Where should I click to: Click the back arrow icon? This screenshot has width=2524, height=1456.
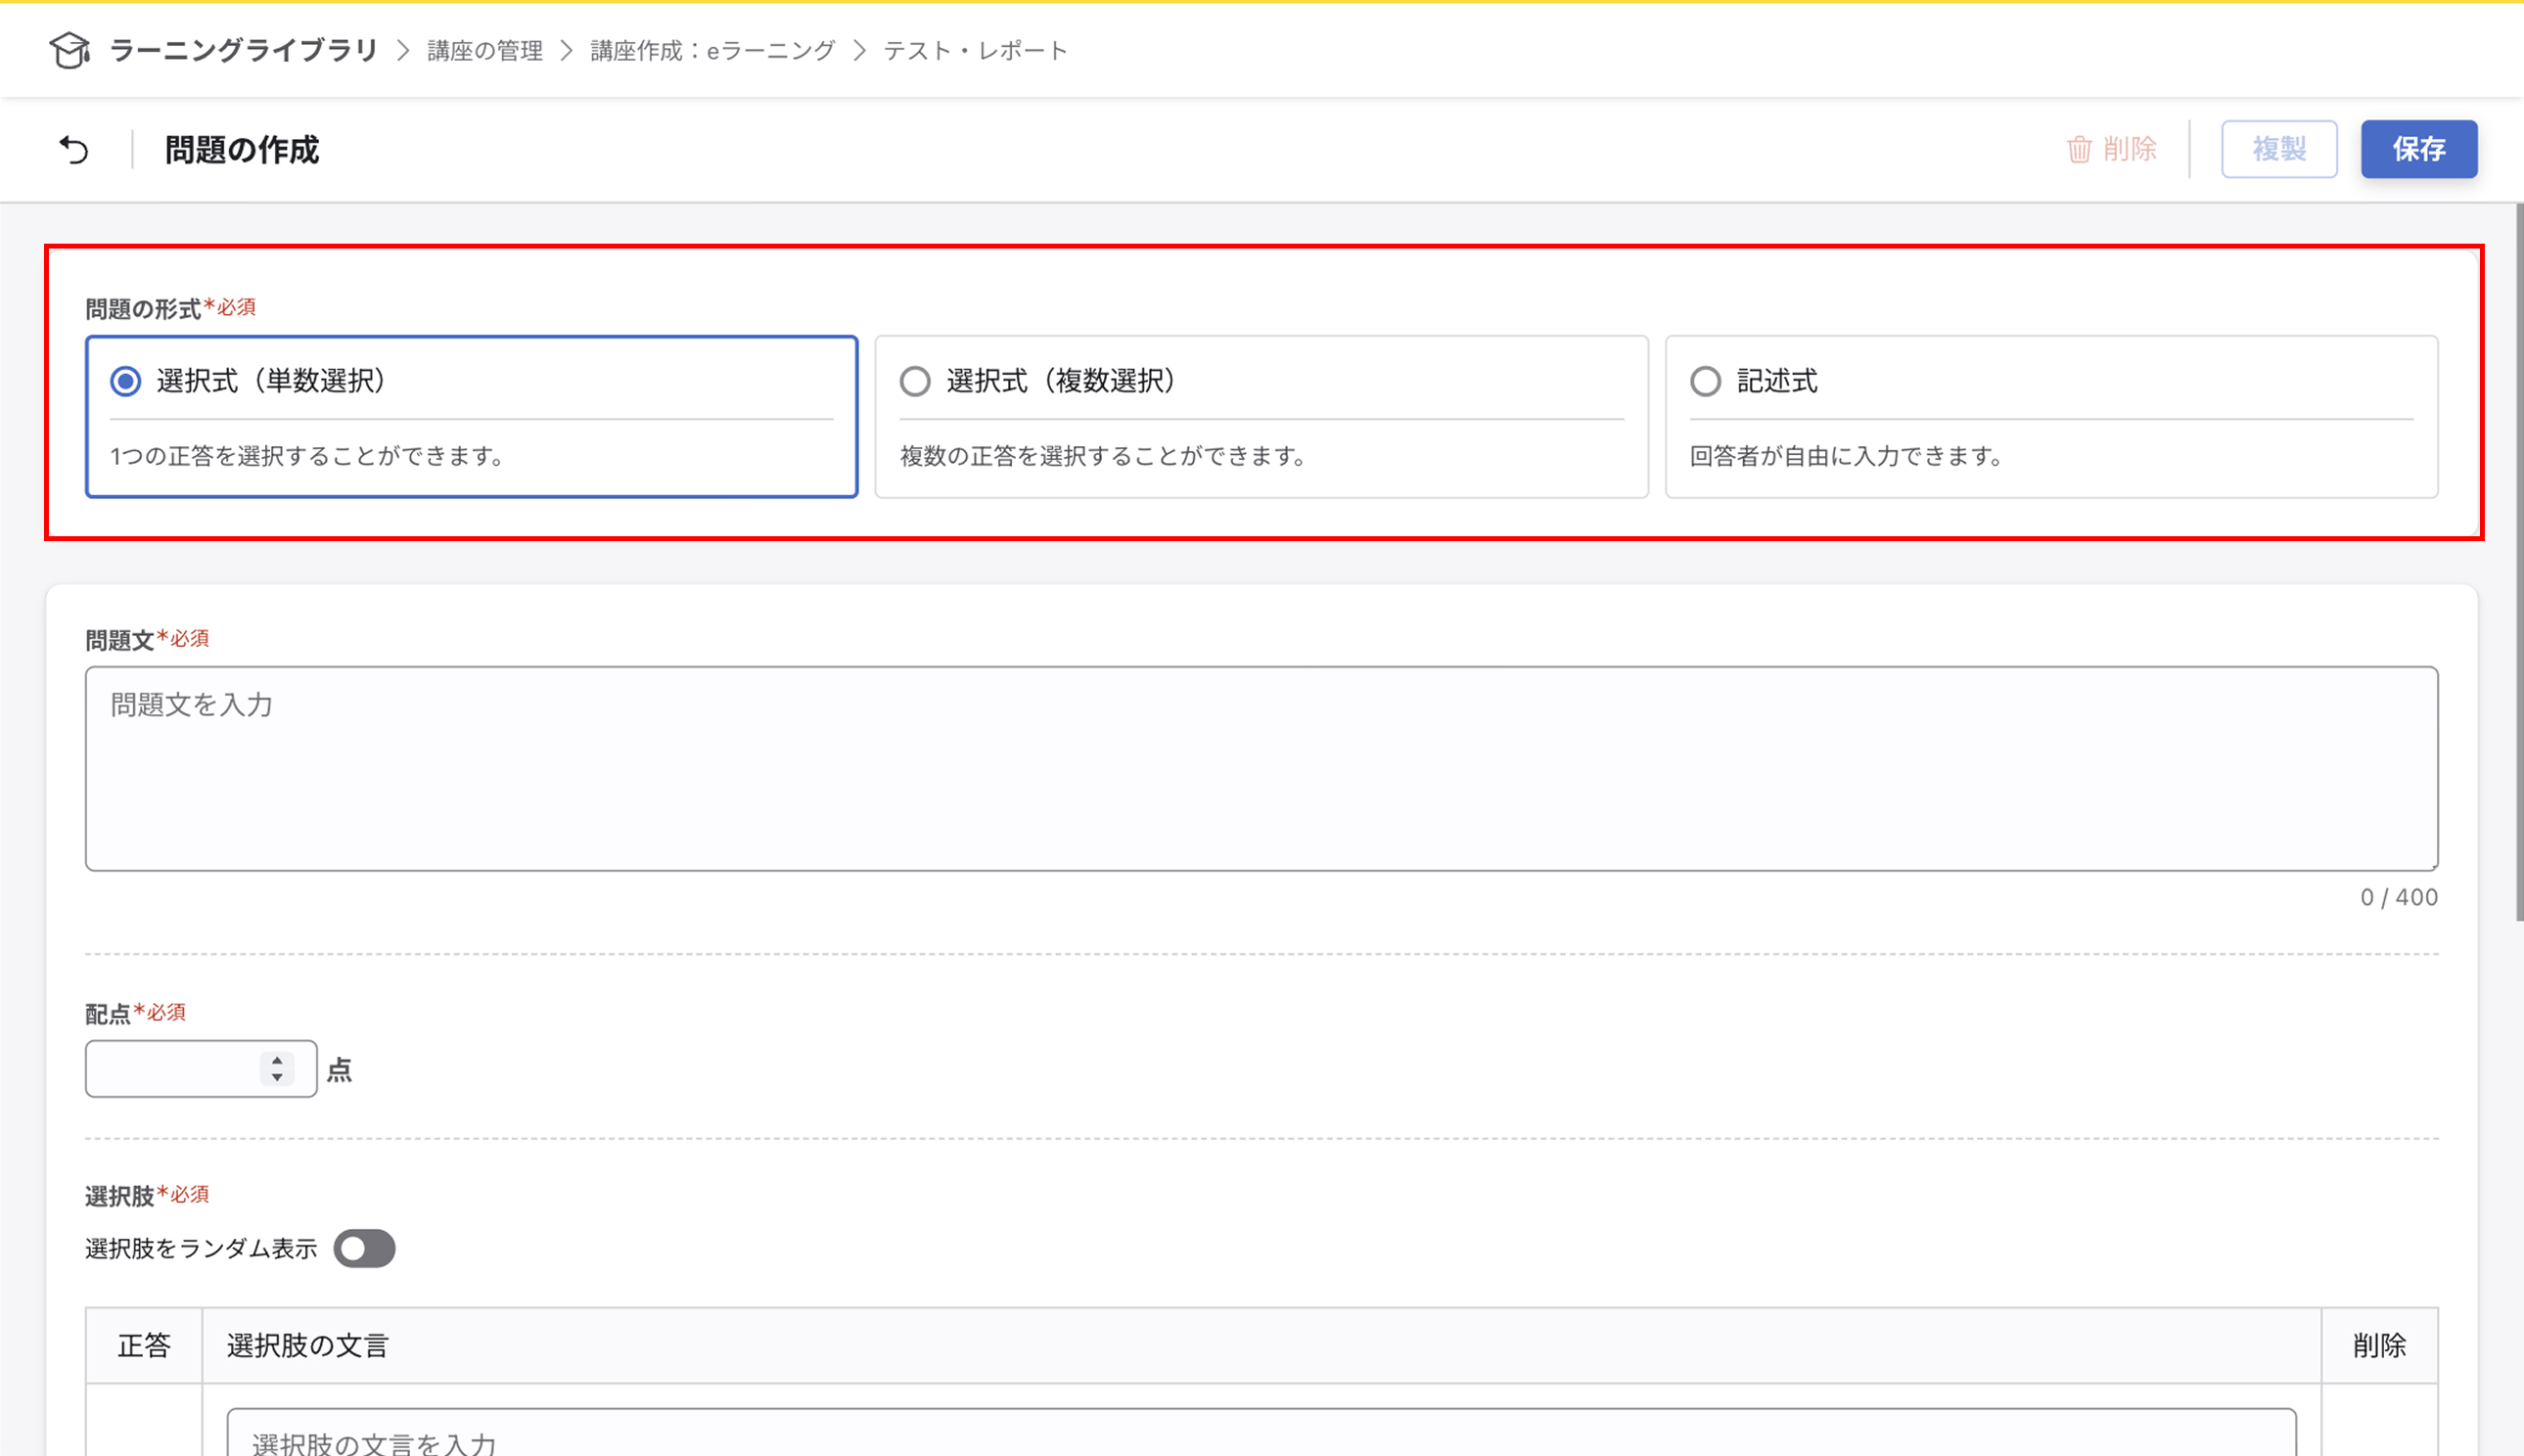74,150
